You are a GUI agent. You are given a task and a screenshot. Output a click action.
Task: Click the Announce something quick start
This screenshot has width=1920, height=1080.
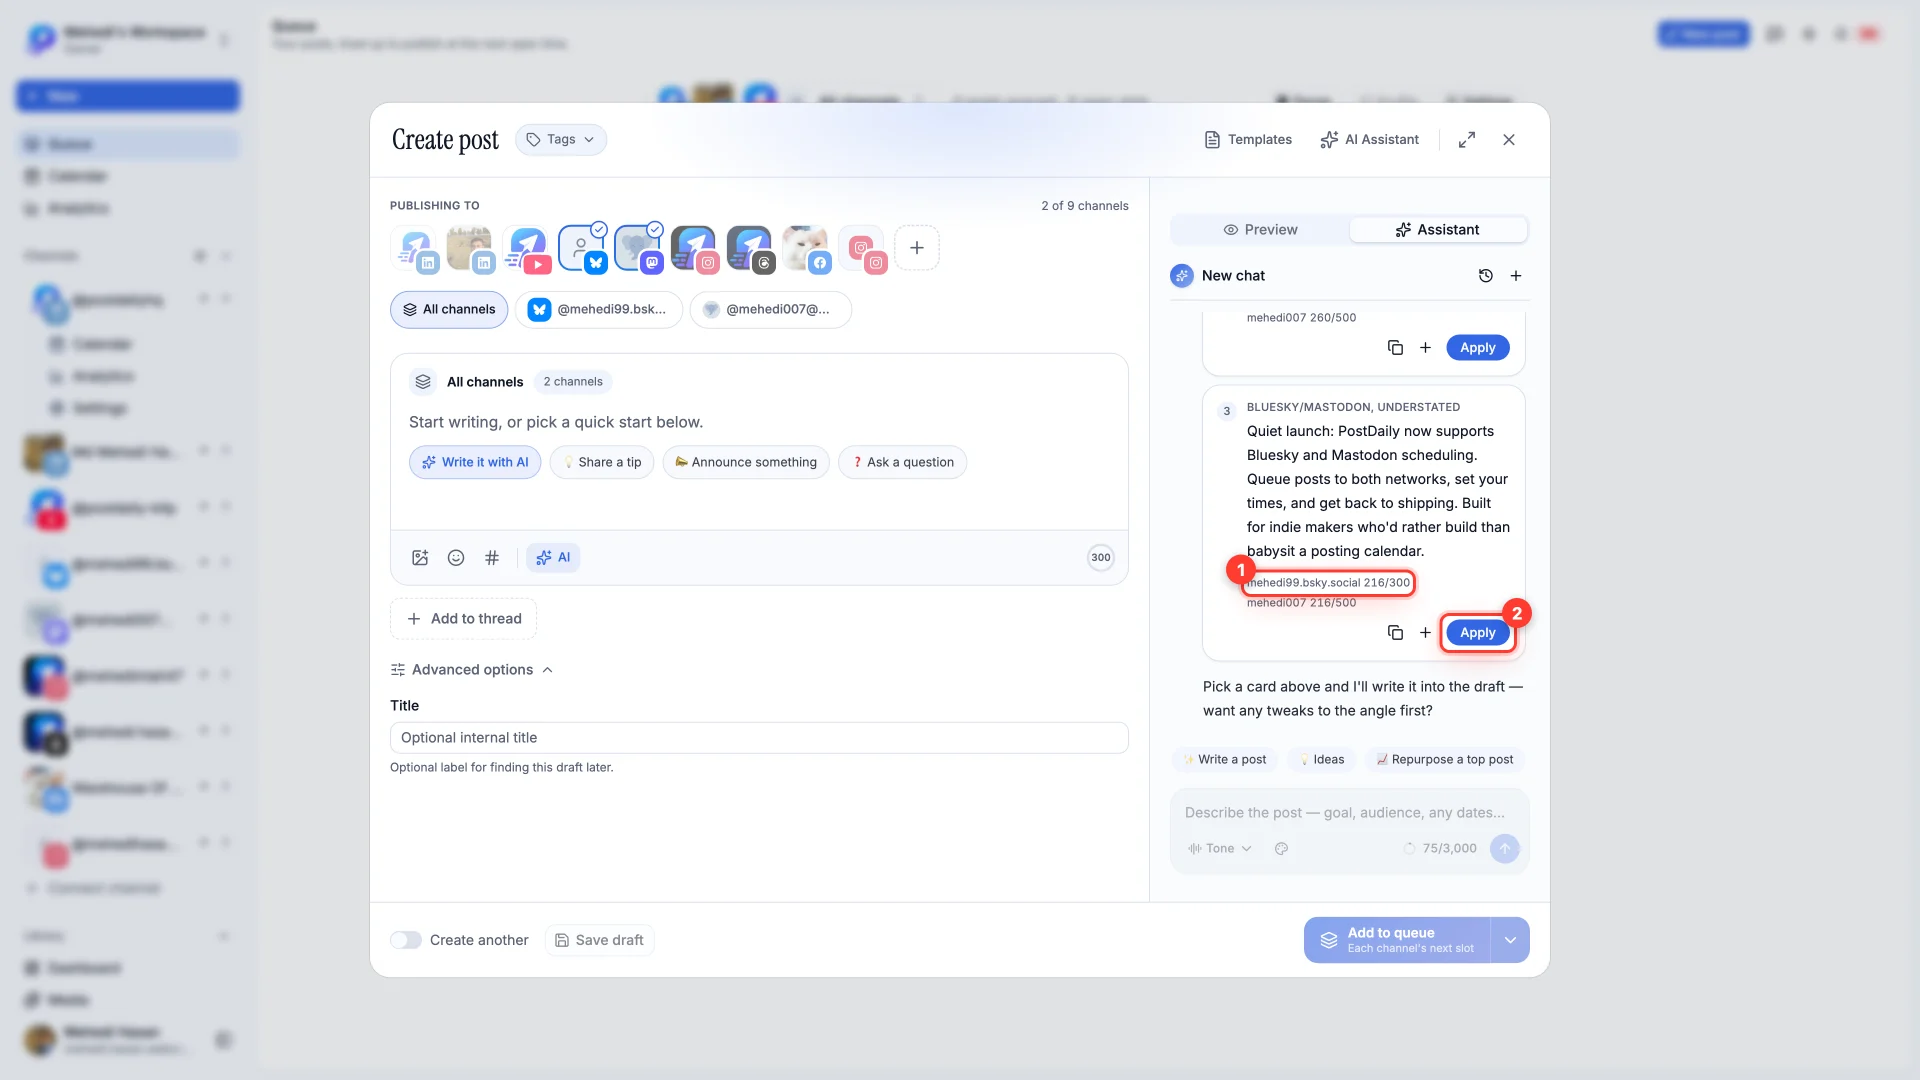pyautogui.click(x=746, y=462)
